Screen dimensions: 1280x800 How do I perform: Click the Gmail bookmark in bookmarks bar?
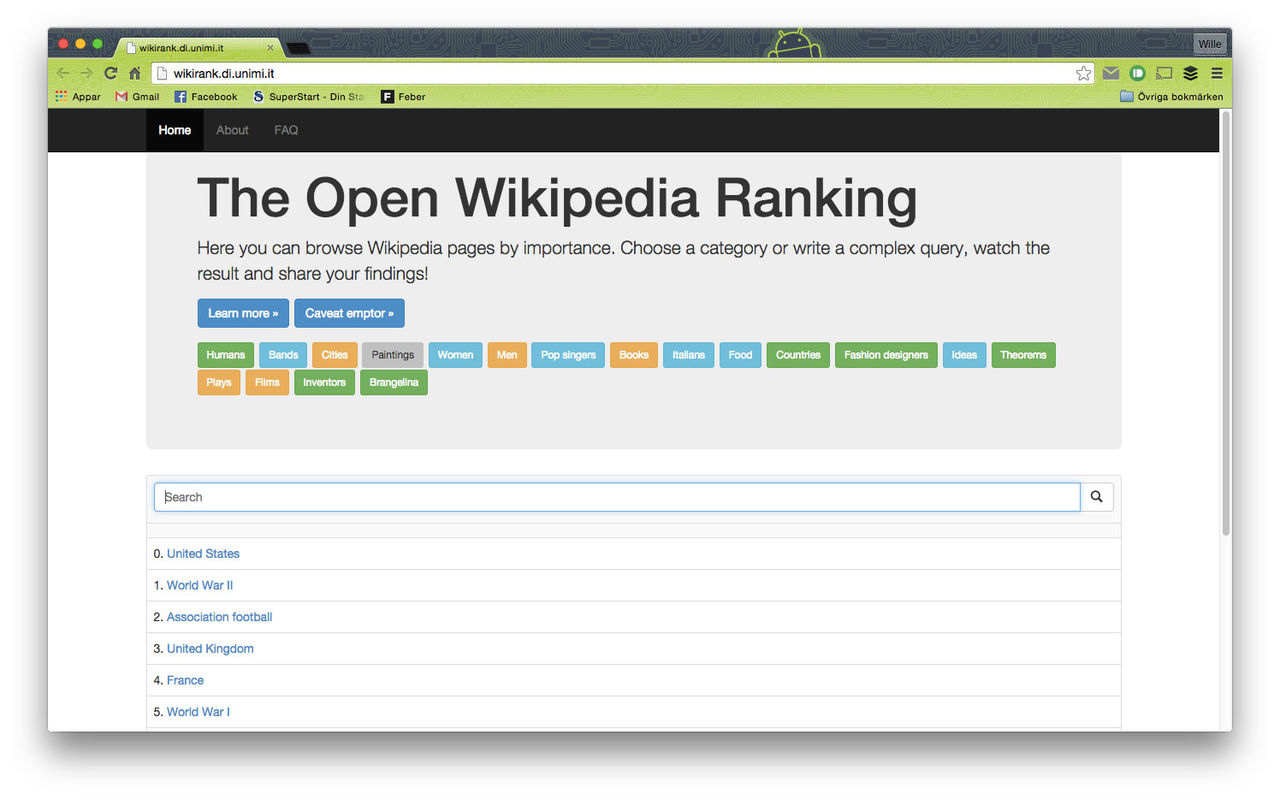[137, 97]
